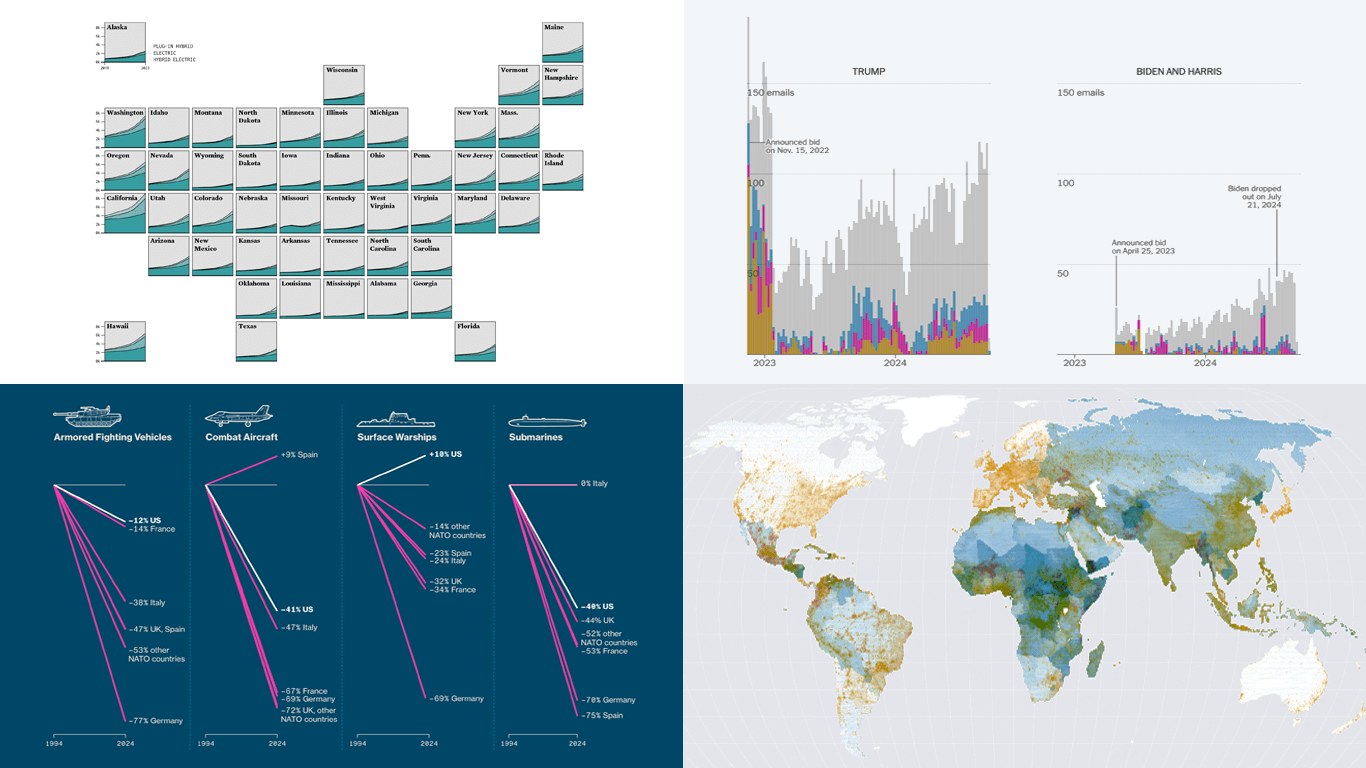Screen dimensions: 1366x768
Task: Select the Washington state tile
Action: click(x=125, y=128)
